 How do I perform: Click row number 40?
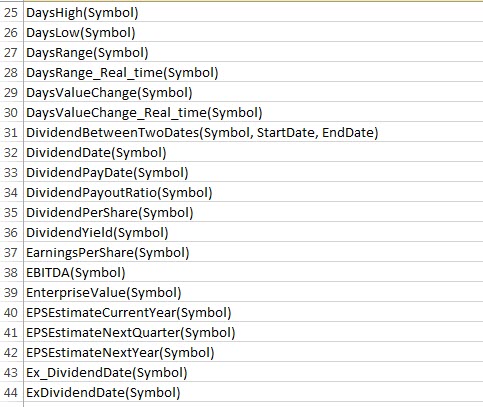(11, 312)
